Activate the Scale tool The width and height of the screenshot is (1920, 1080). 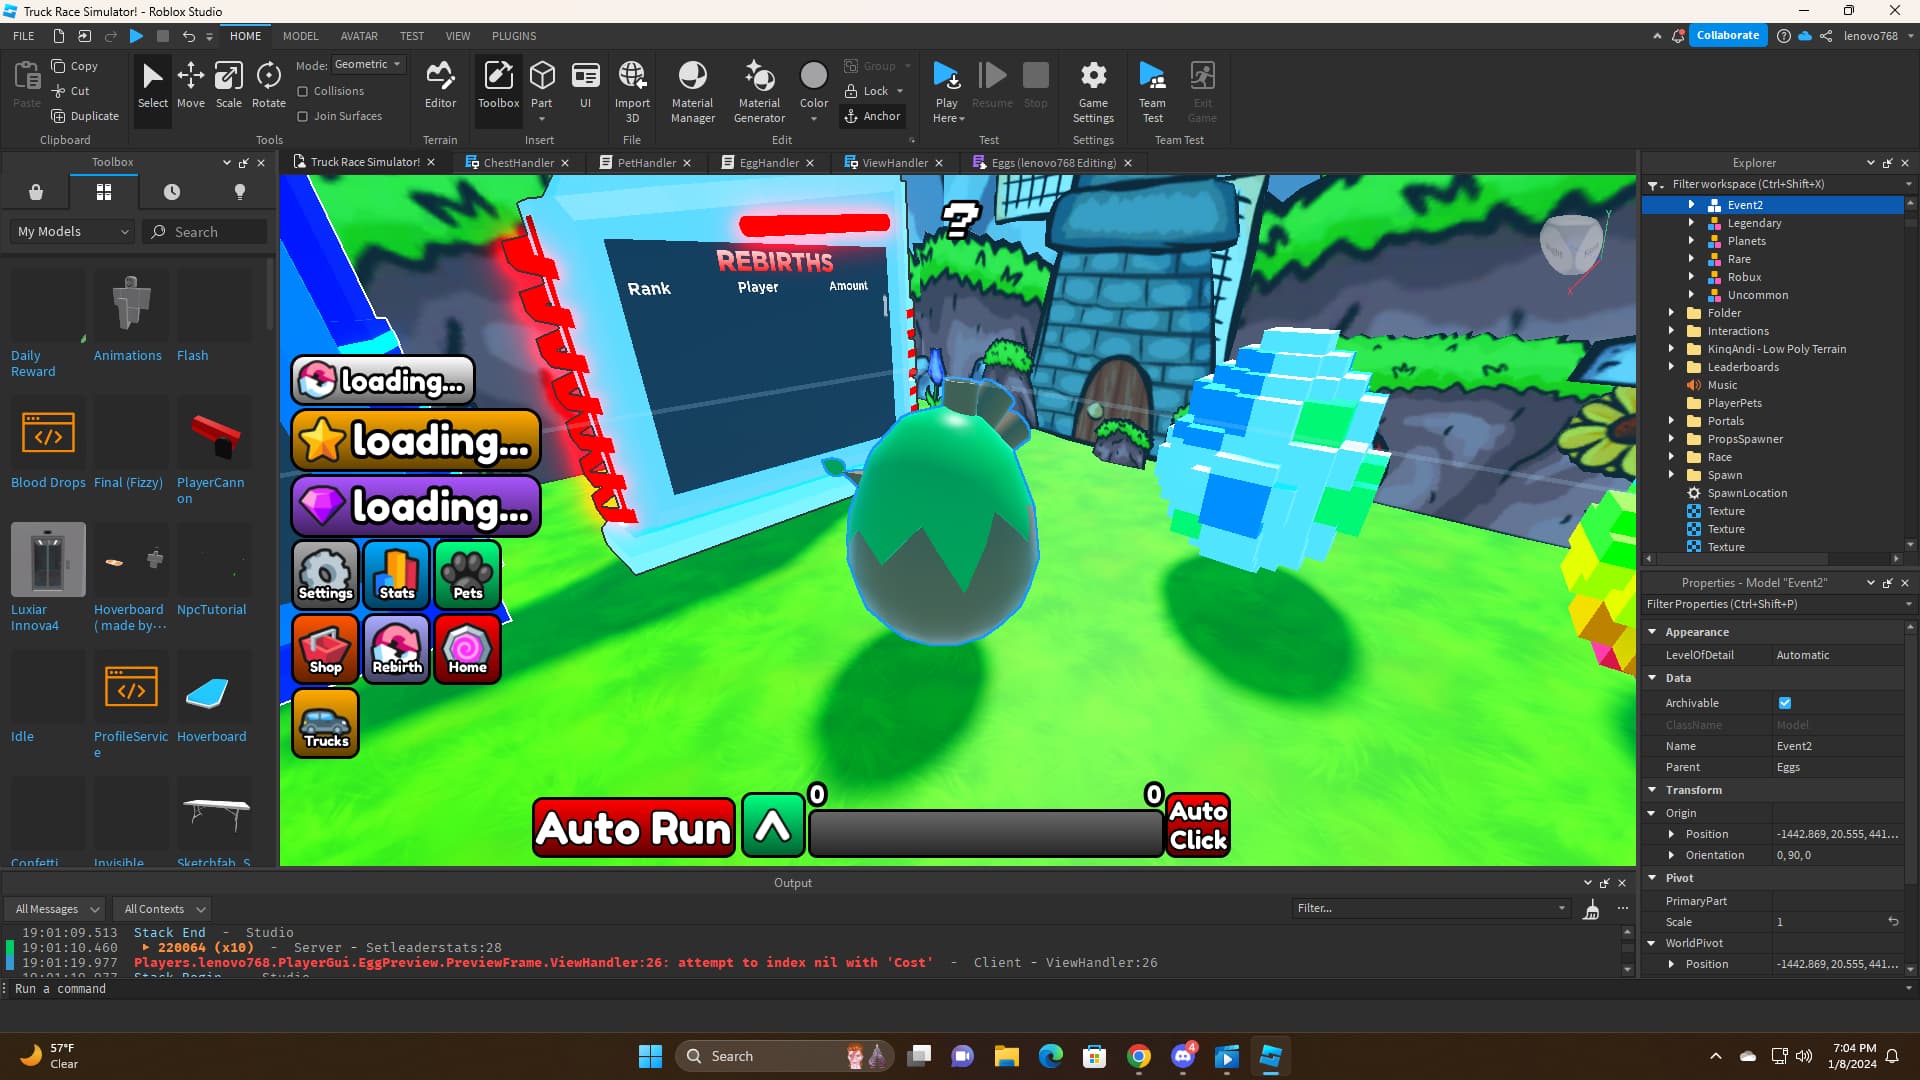coord(229,90)
